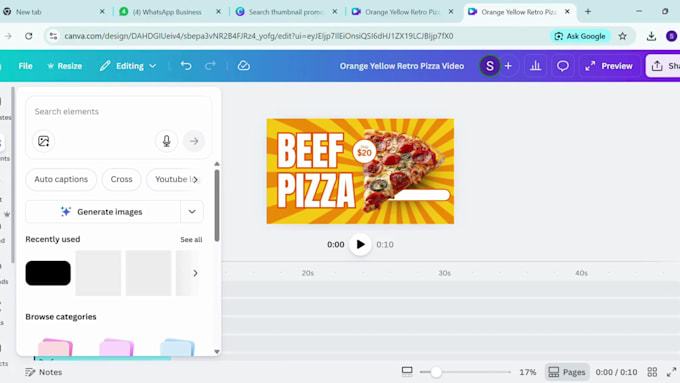Open the Preview mode
The image size is (680, 383).
pos(609,66)
